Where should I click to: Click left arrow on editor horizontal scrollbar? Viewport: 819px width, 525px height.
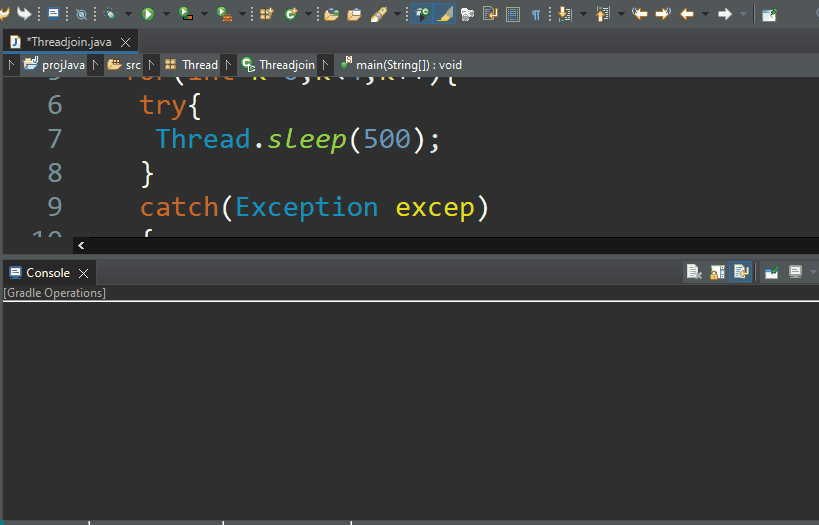81,244
